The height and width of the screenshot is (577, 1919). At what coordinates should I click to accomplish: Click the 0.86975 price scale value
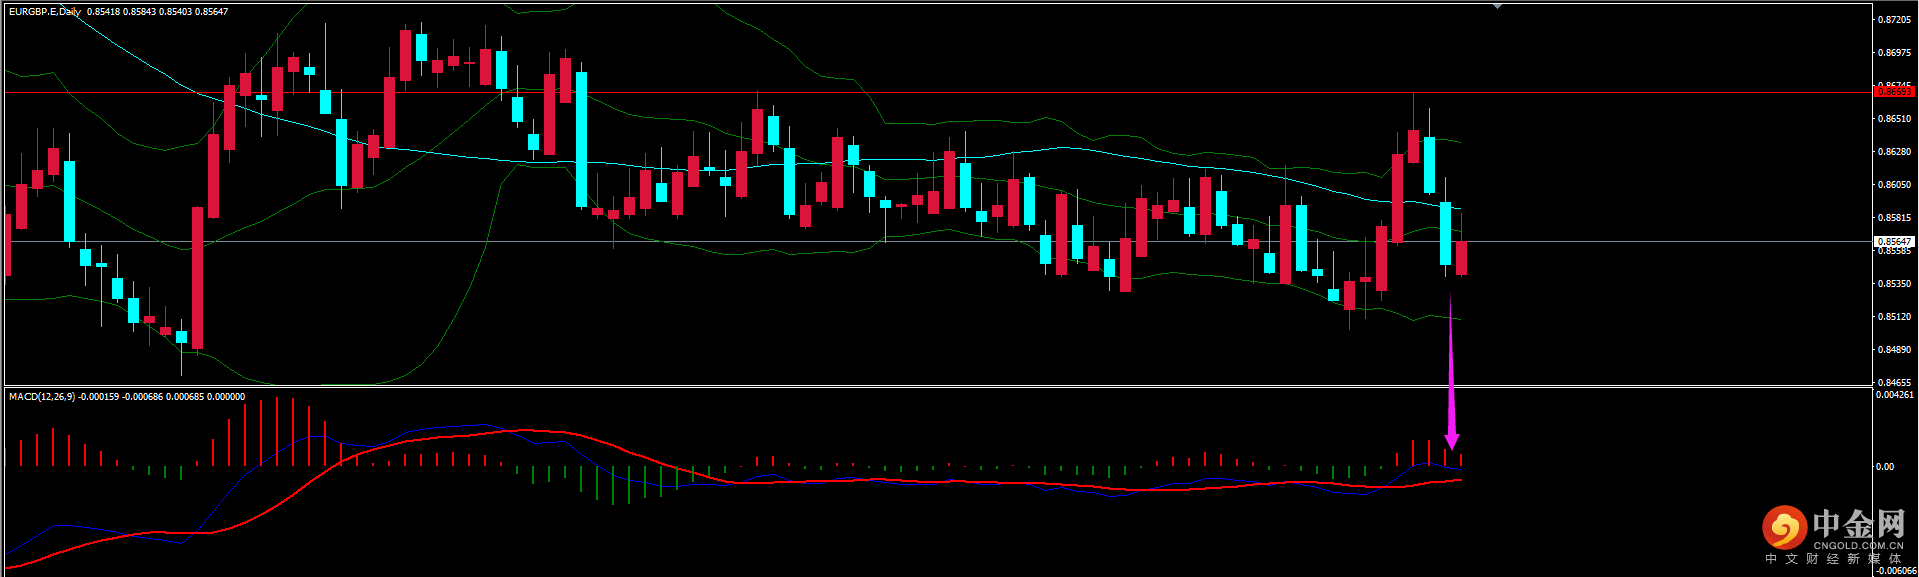[1893, 53]
